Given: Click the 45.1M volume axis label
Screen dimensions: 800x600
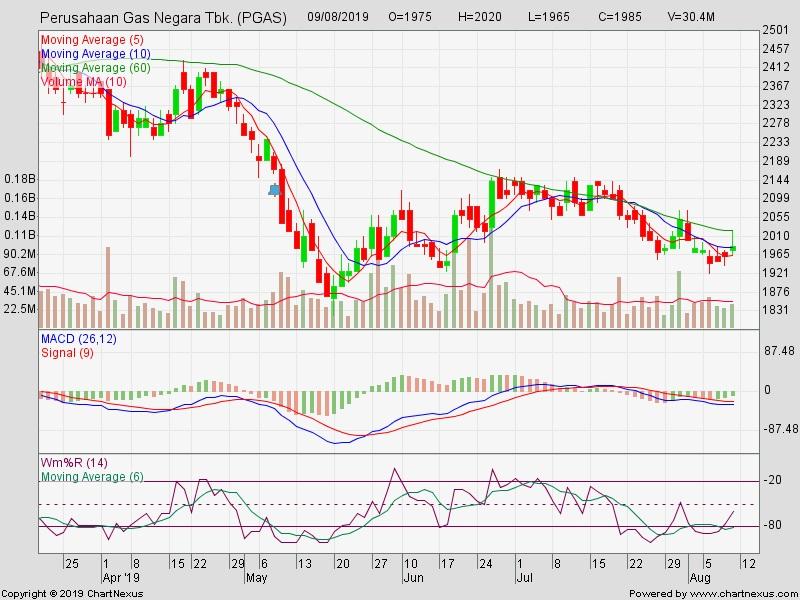Looking at the screenshot, I should tap(20, 291).
